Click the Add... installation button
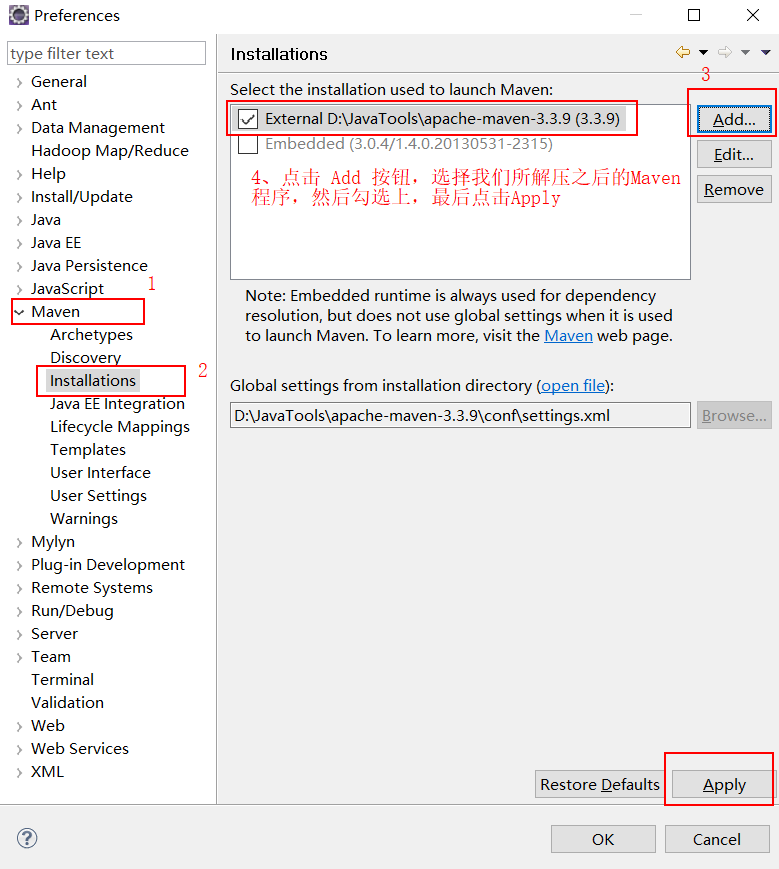Image resolution: width=779 pixels, height=869 pixels. coord(734,119)
